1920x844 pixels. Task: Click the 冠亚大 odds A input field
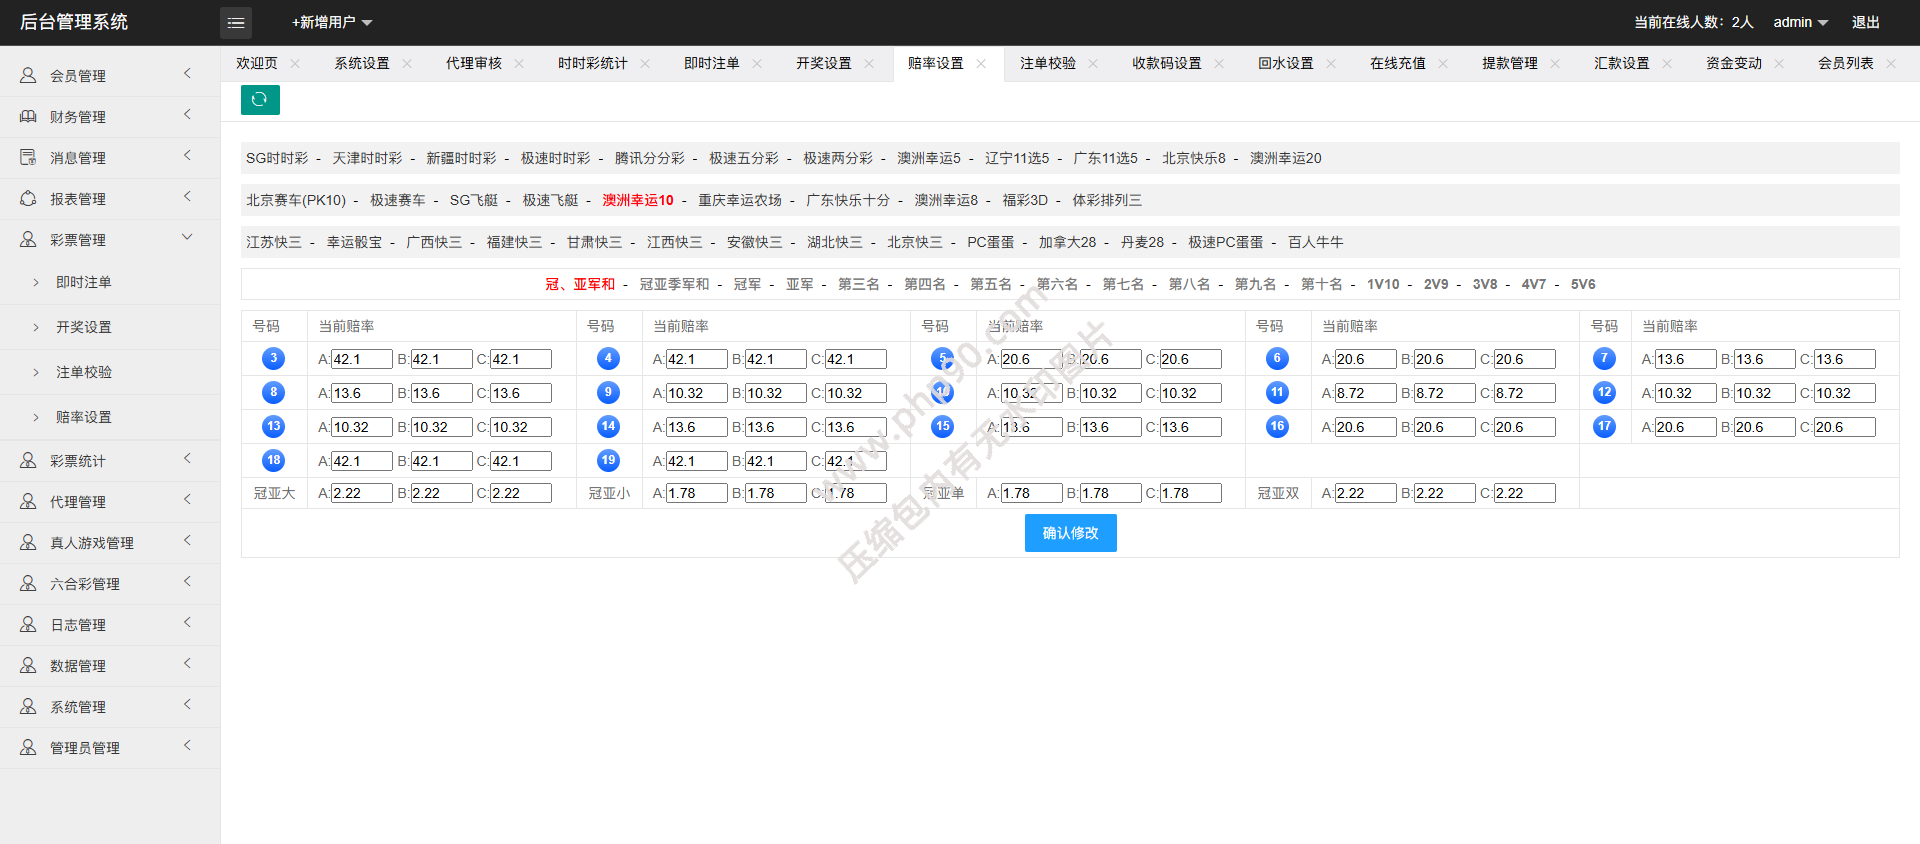tap(361, 493)
